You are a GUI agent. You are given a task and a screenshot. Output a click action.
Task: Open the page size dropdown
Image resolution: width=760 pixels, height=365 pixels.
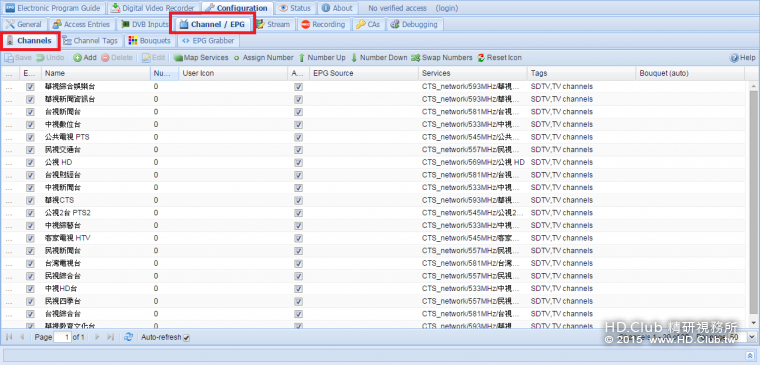pos(751,337)
